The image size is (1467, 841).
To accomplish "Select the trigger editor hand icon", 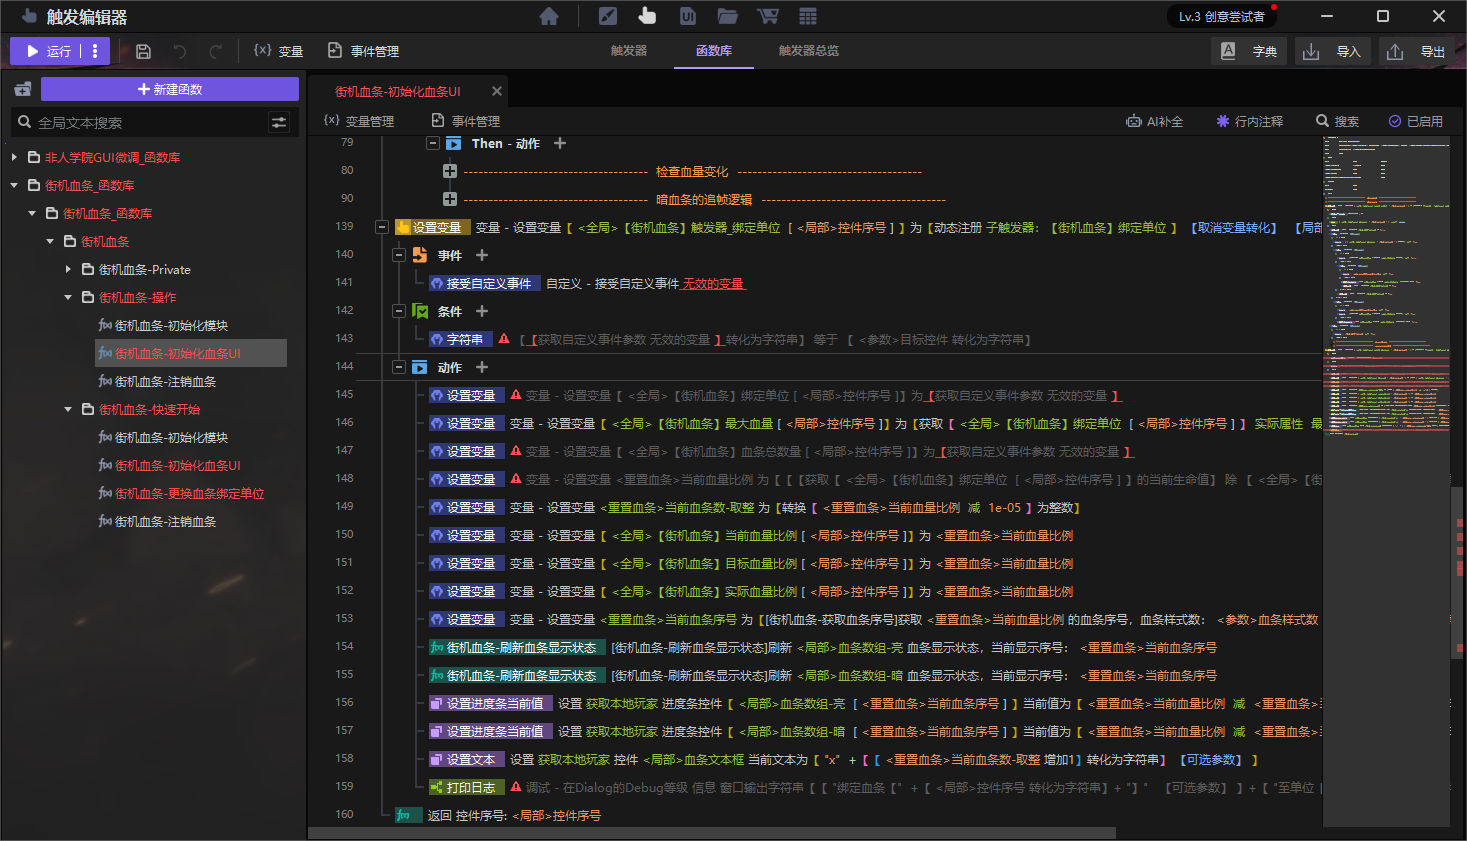I will coord(647,16).
